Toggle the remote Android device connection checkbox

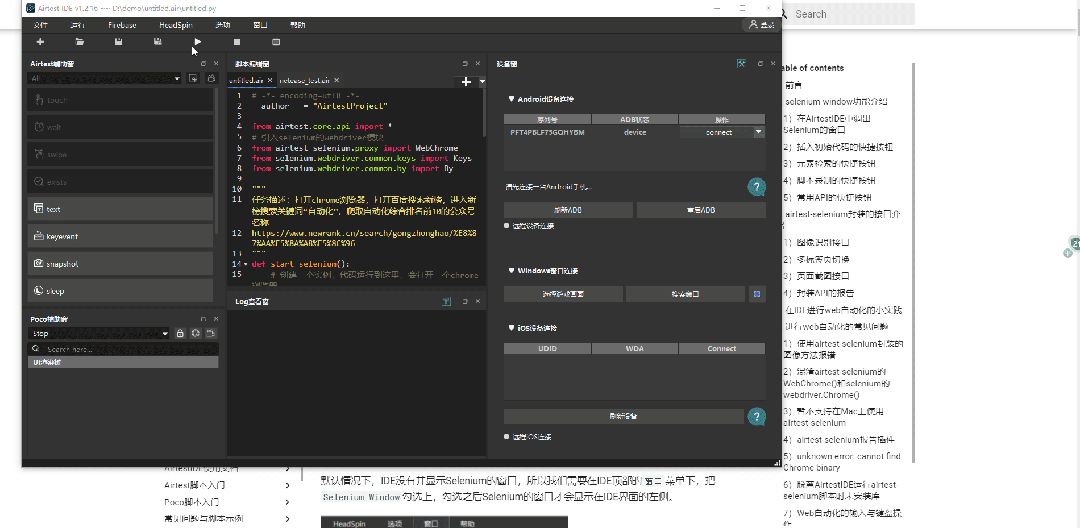tap(507, 226)
